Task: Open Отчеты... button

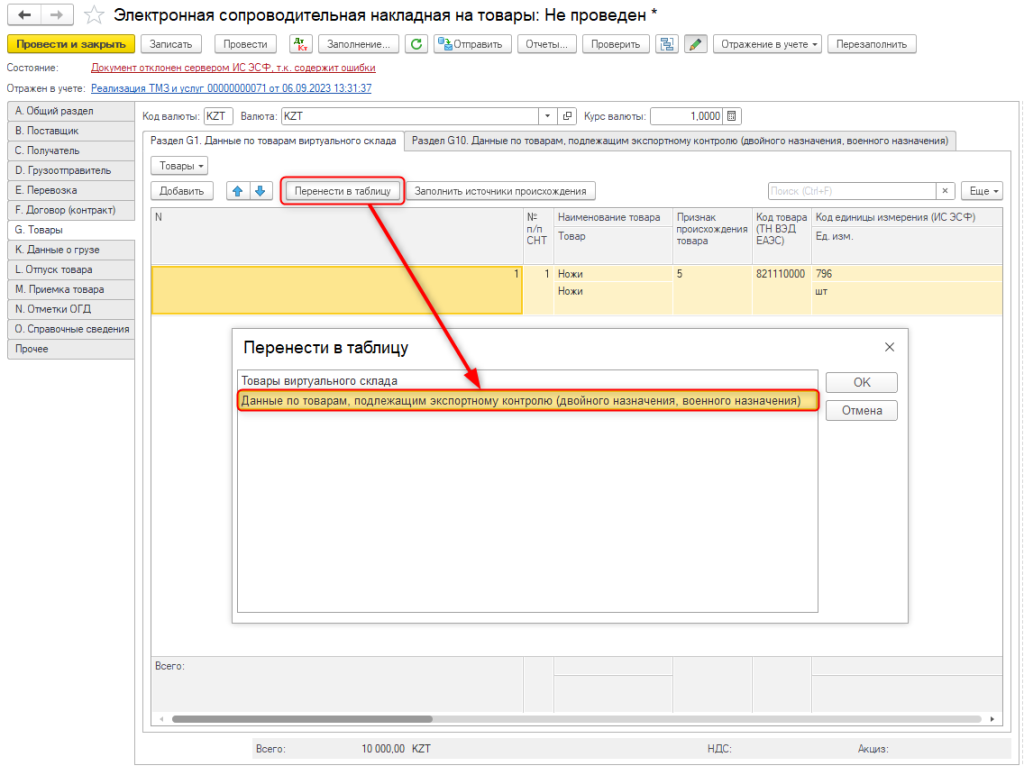Action: (547, 44)
